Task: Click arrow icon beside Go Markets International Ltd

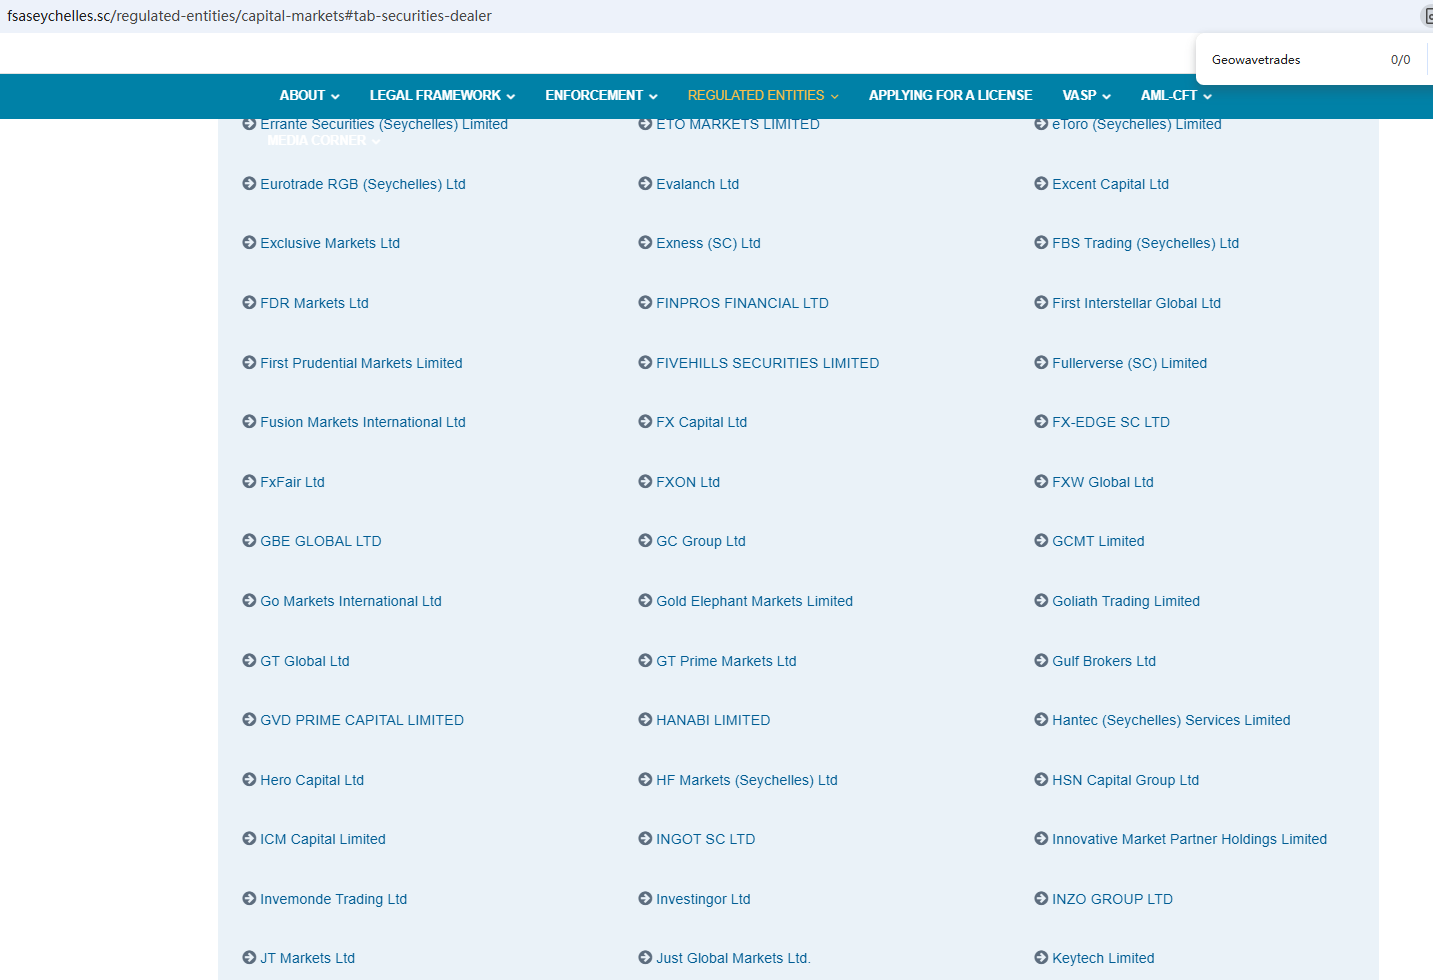Action: [x=249, y=601]
